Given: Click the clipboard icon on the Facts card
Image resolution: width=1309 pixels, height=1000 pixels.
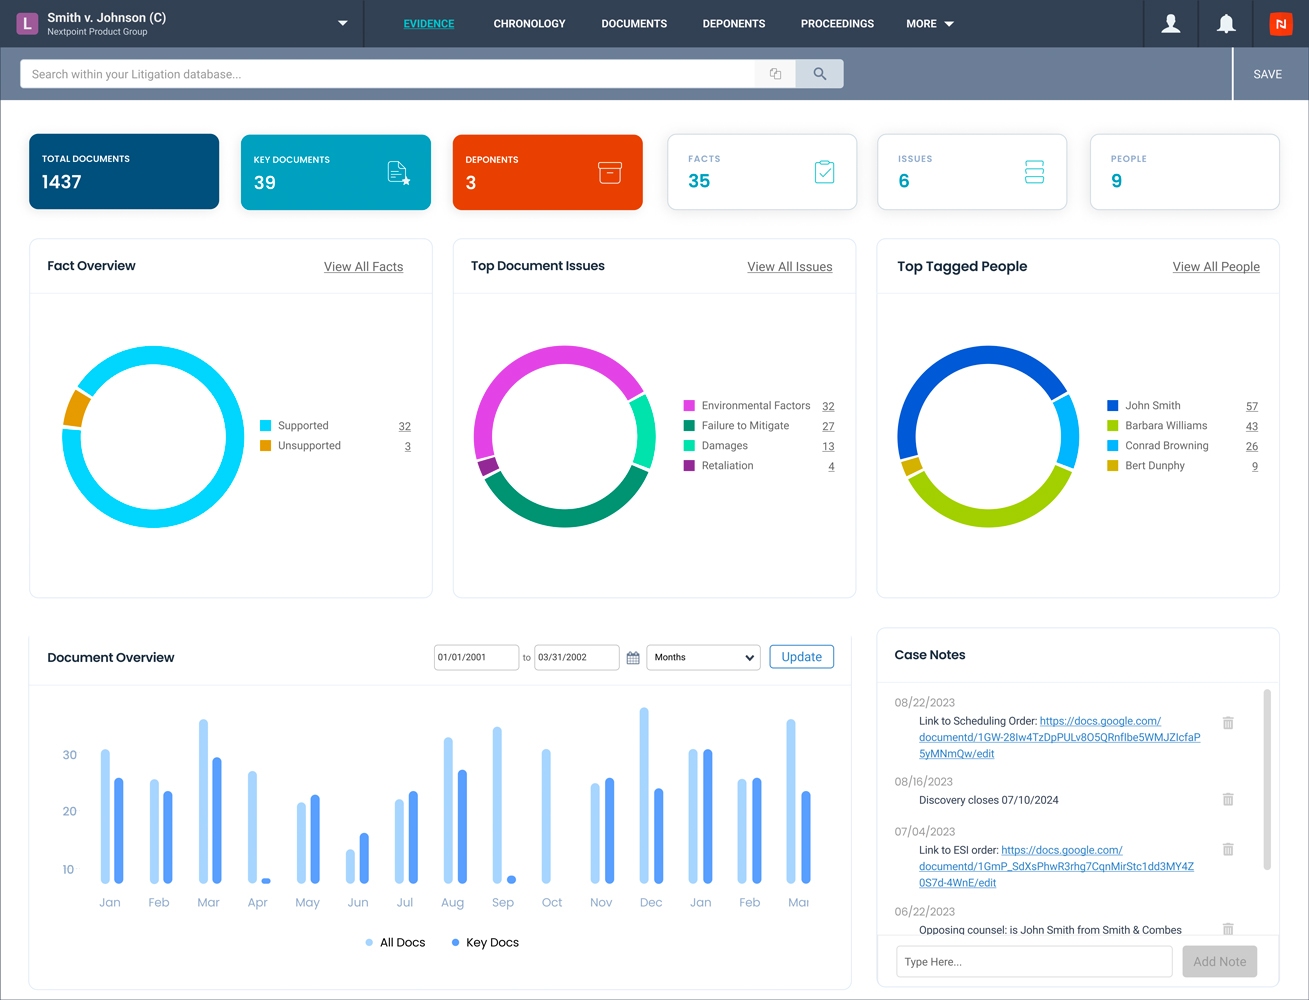Looking at the screenshot, I should click(x=824, y=171).
